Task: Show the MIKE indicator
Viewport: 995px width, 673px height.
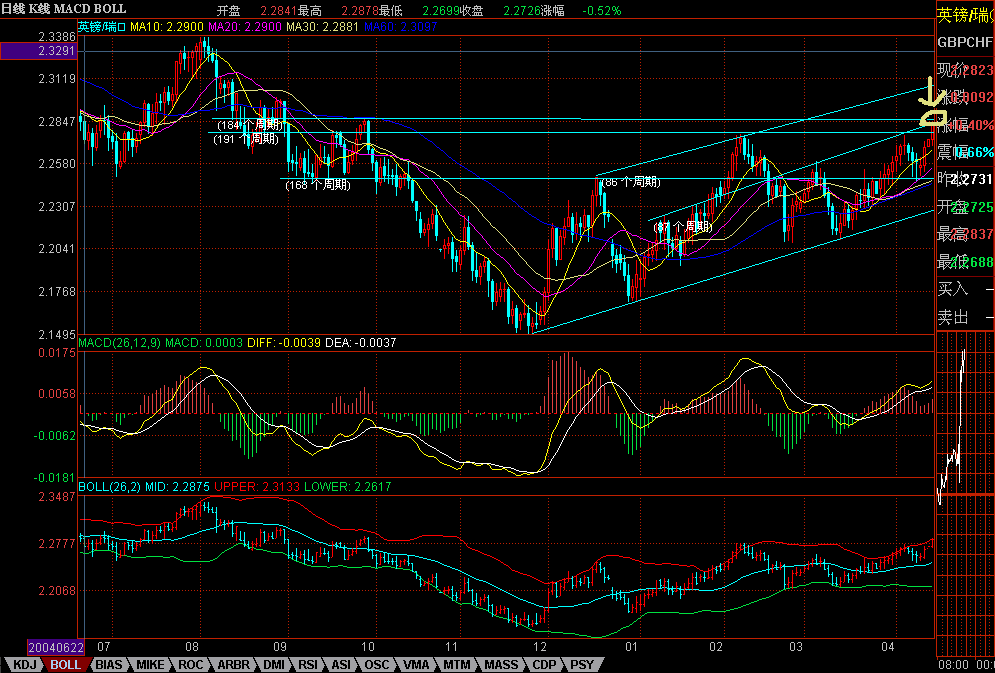Action: (x=151, y=664)
